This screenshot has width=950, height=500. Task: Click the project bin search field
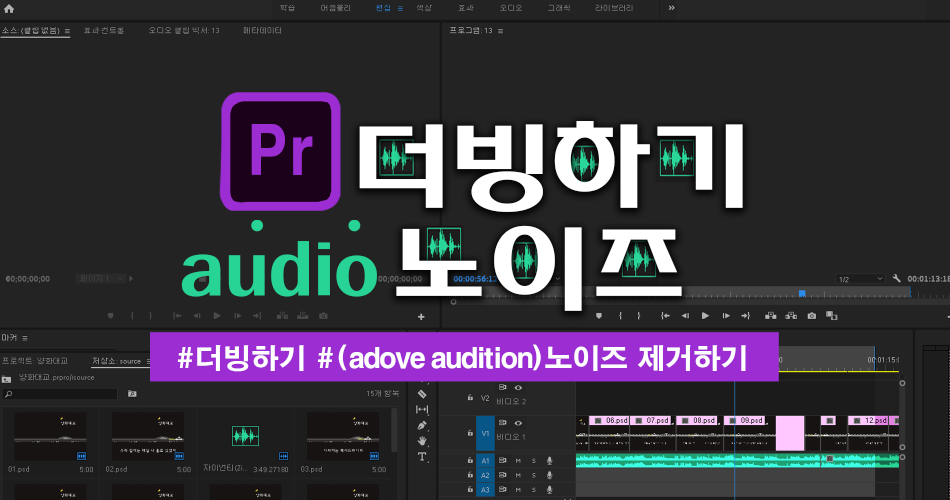(59, 394)
